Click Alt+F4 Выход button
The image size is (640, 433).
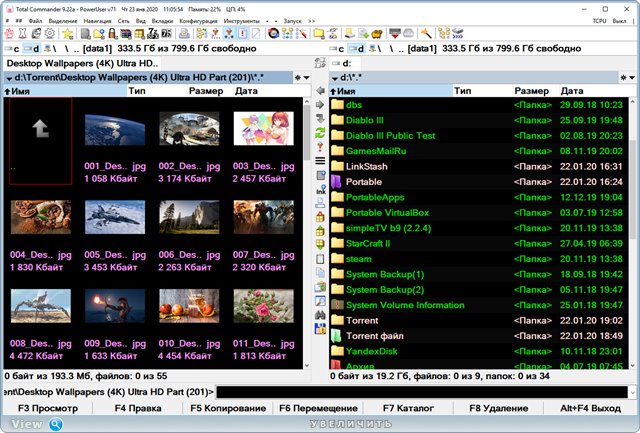click(590, 408)
